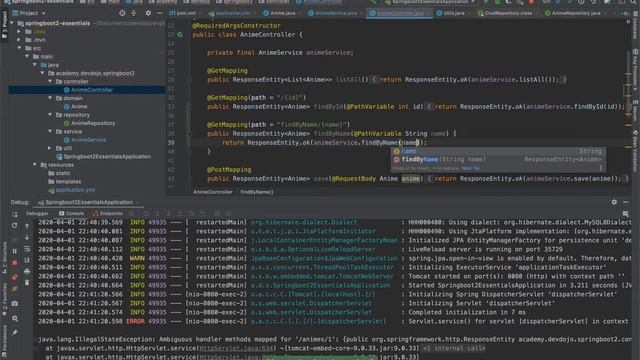Minimize the Debug tool window
The height and width of the screenshot is (360, 640).
[626, 202]
